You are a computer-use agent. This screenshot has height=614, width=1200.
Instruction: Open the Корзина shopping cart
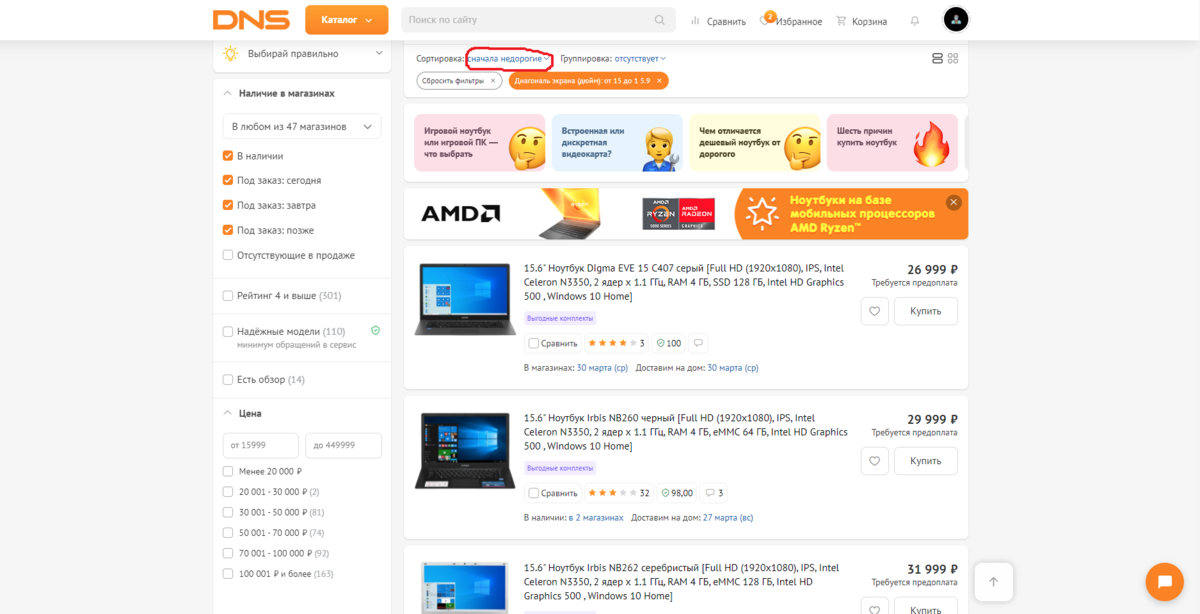tap(862, 21)
